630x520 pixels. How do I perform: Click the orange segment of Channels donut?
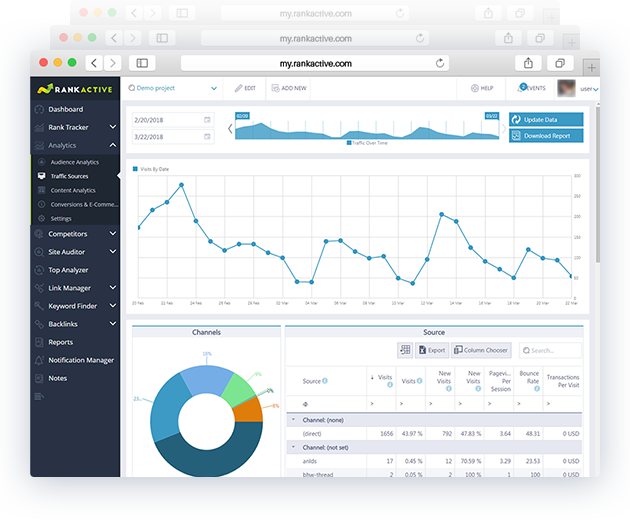(250, 411)
